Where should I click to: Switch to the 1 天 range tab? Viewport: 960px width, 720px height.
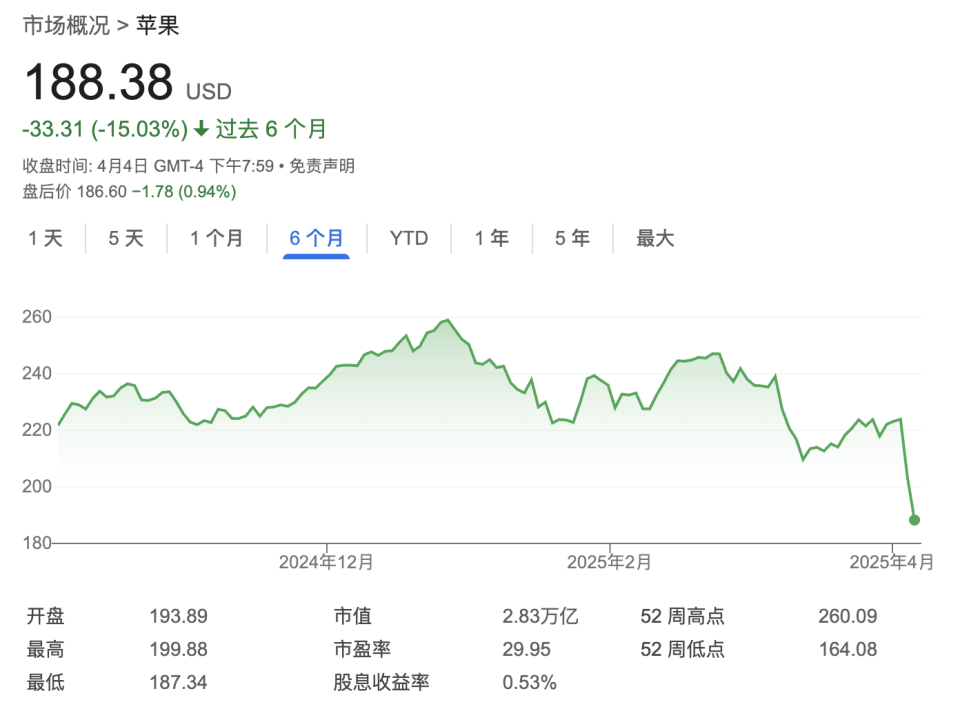tap(45, 238)
